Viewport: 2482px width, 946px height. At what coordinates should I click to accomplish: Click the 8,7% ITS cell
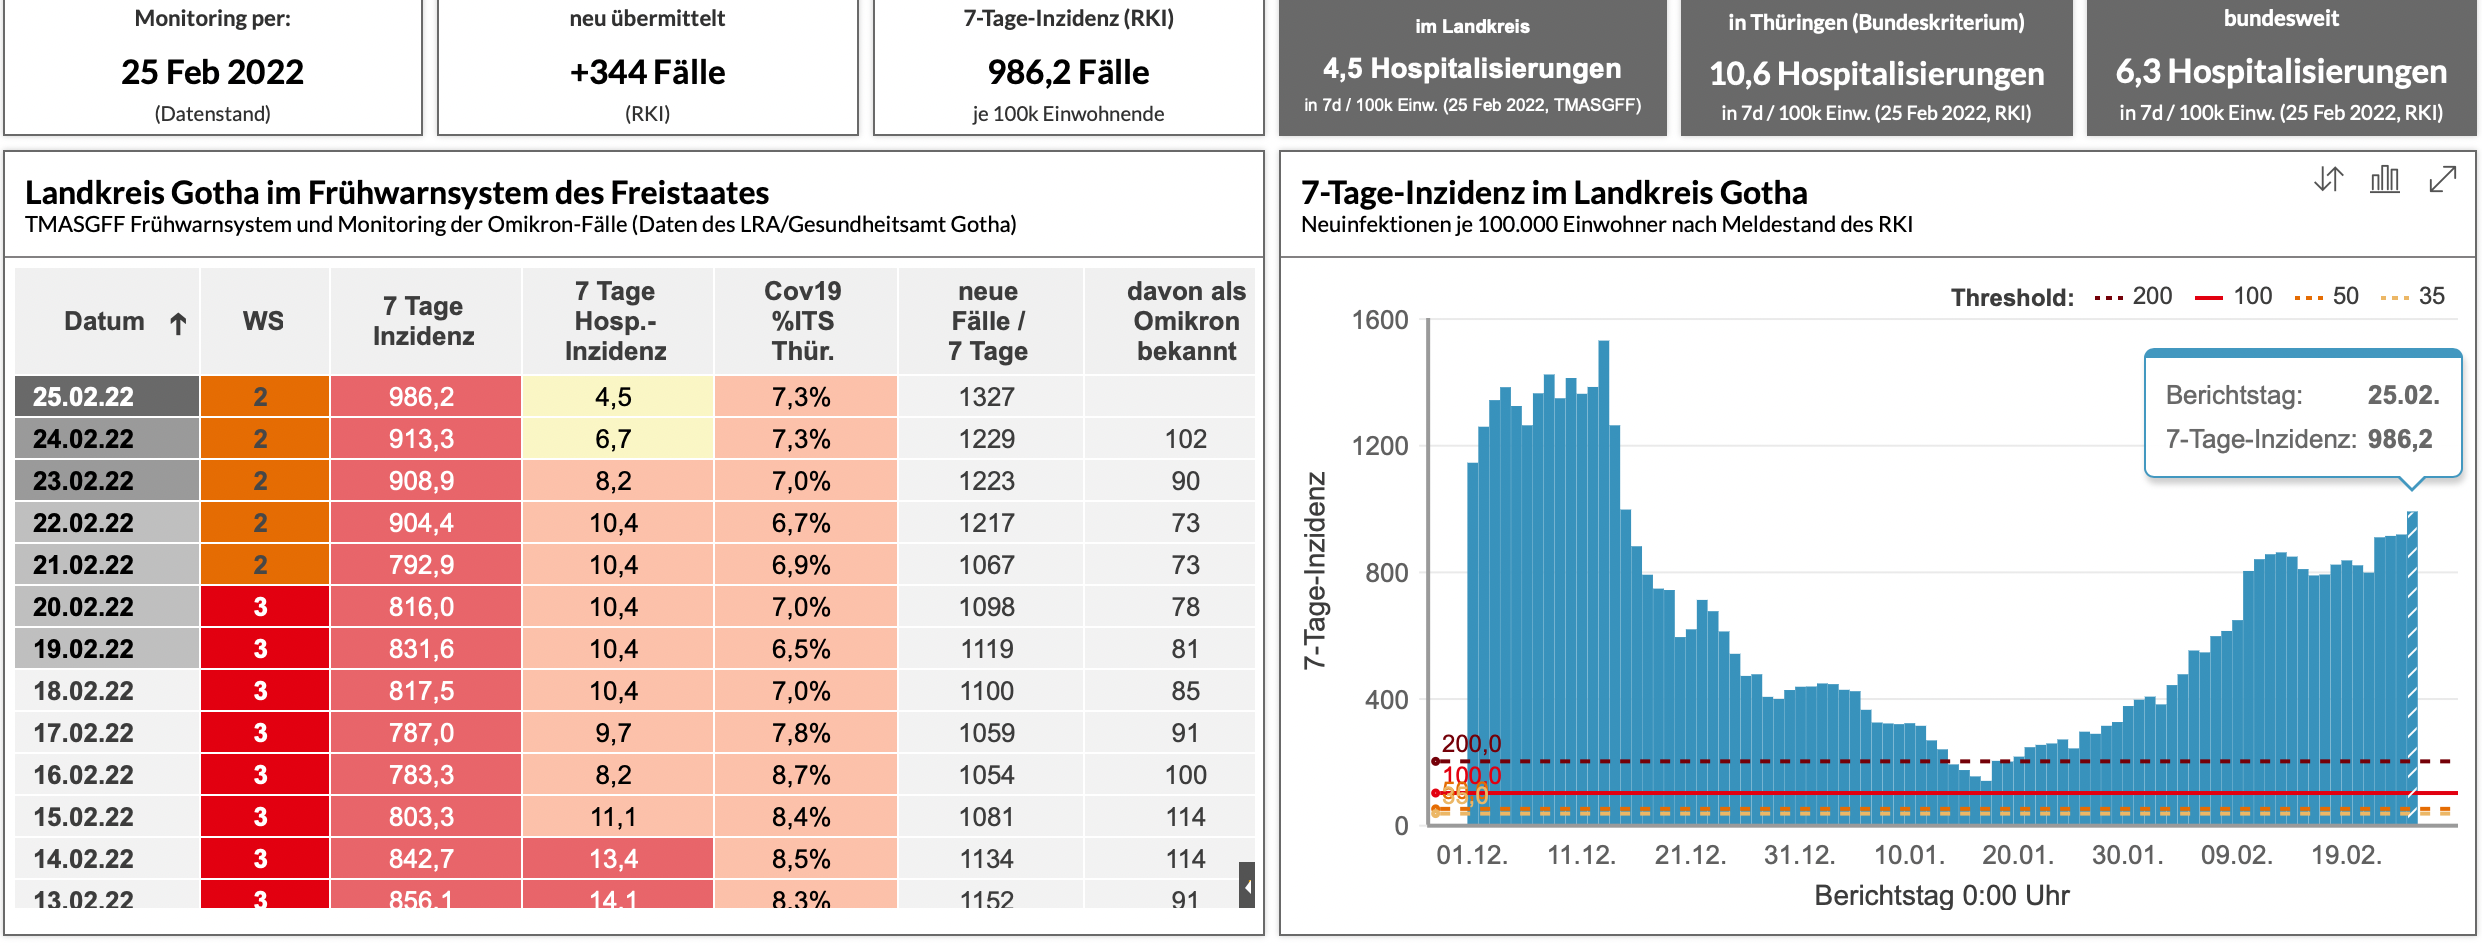click(x=806, y=774)
